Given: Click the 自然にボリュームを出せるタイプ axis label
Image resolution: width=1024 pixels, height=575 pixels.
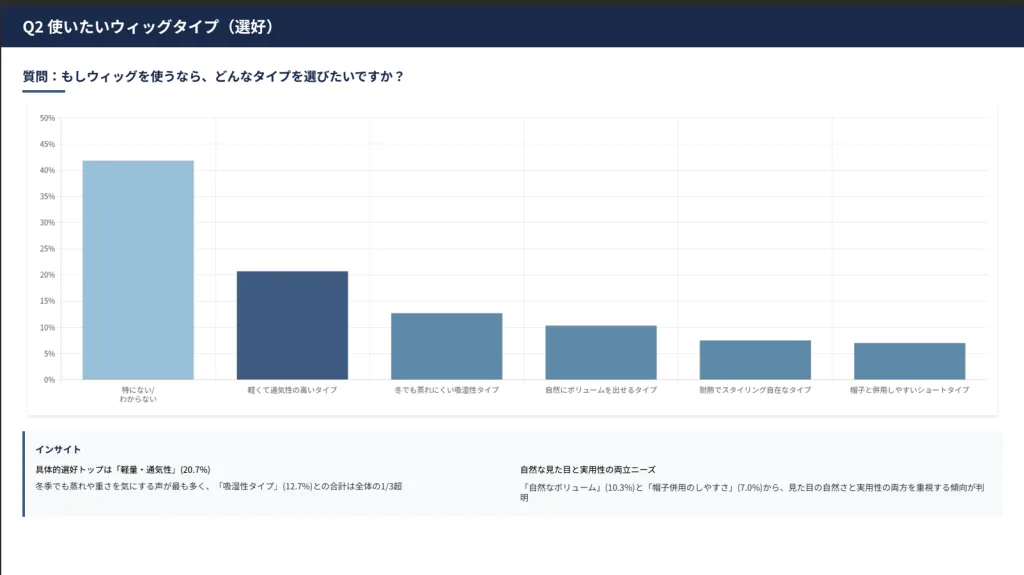Looking at the screenshot, I should point(600,390).
